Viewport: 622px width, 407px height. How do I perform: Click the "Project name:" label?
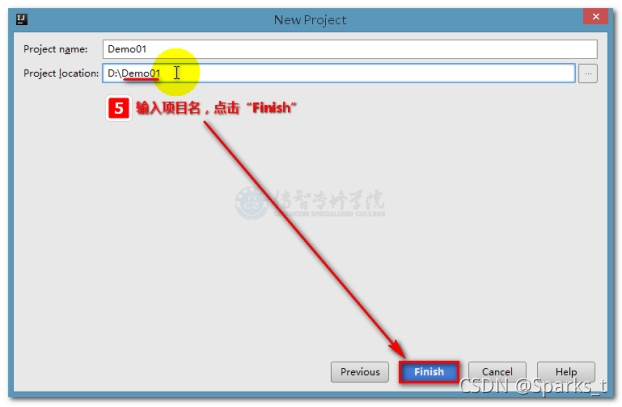56,49
